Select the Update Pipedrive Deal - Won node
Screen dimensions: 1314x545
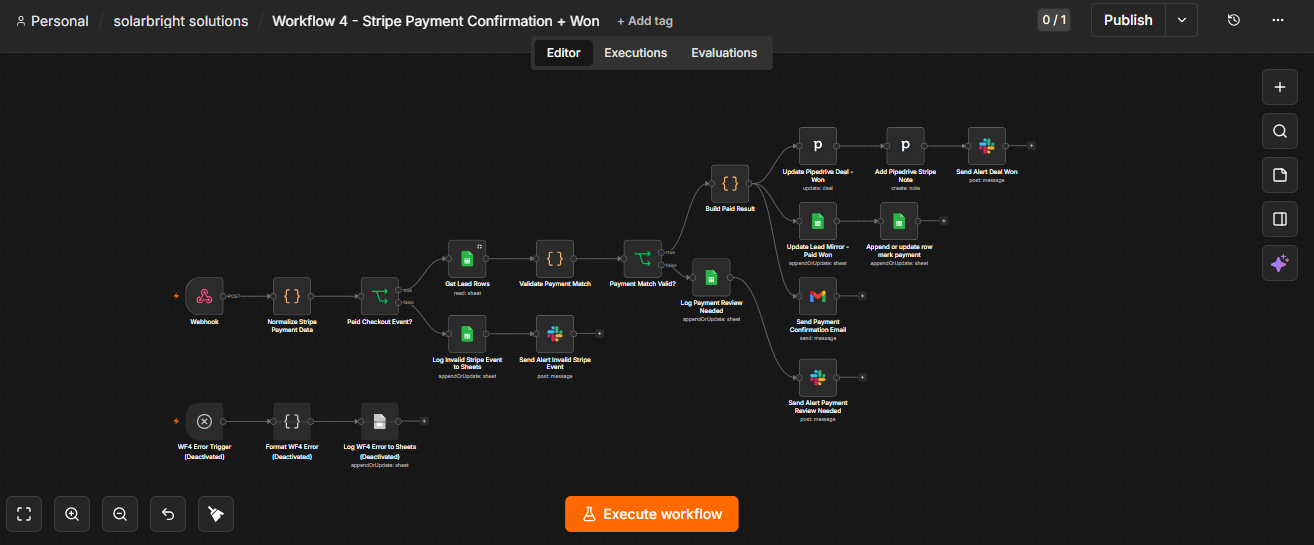818,146
